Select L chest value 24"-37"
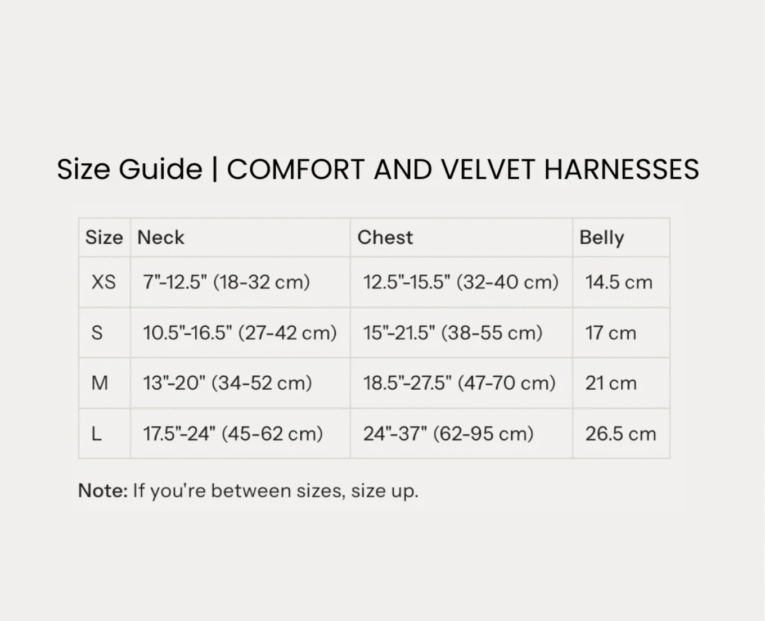Screen dimensions: 765x621 point(448,434)
